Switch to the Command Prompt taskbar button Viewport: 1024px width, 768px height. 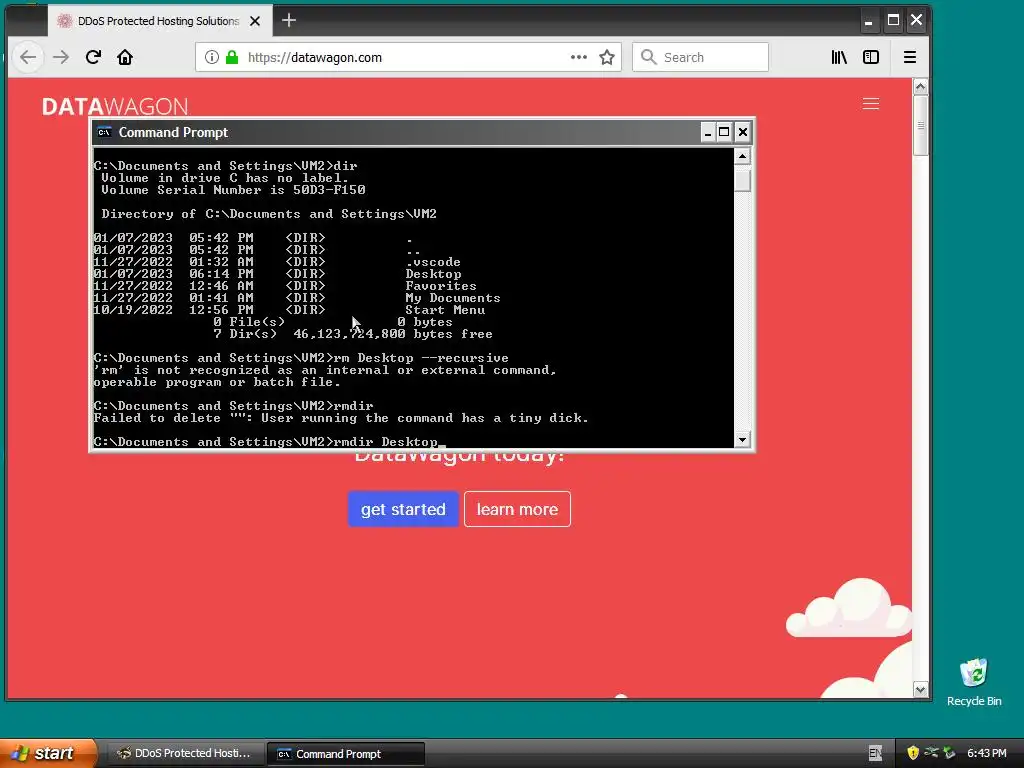point(346,754)
